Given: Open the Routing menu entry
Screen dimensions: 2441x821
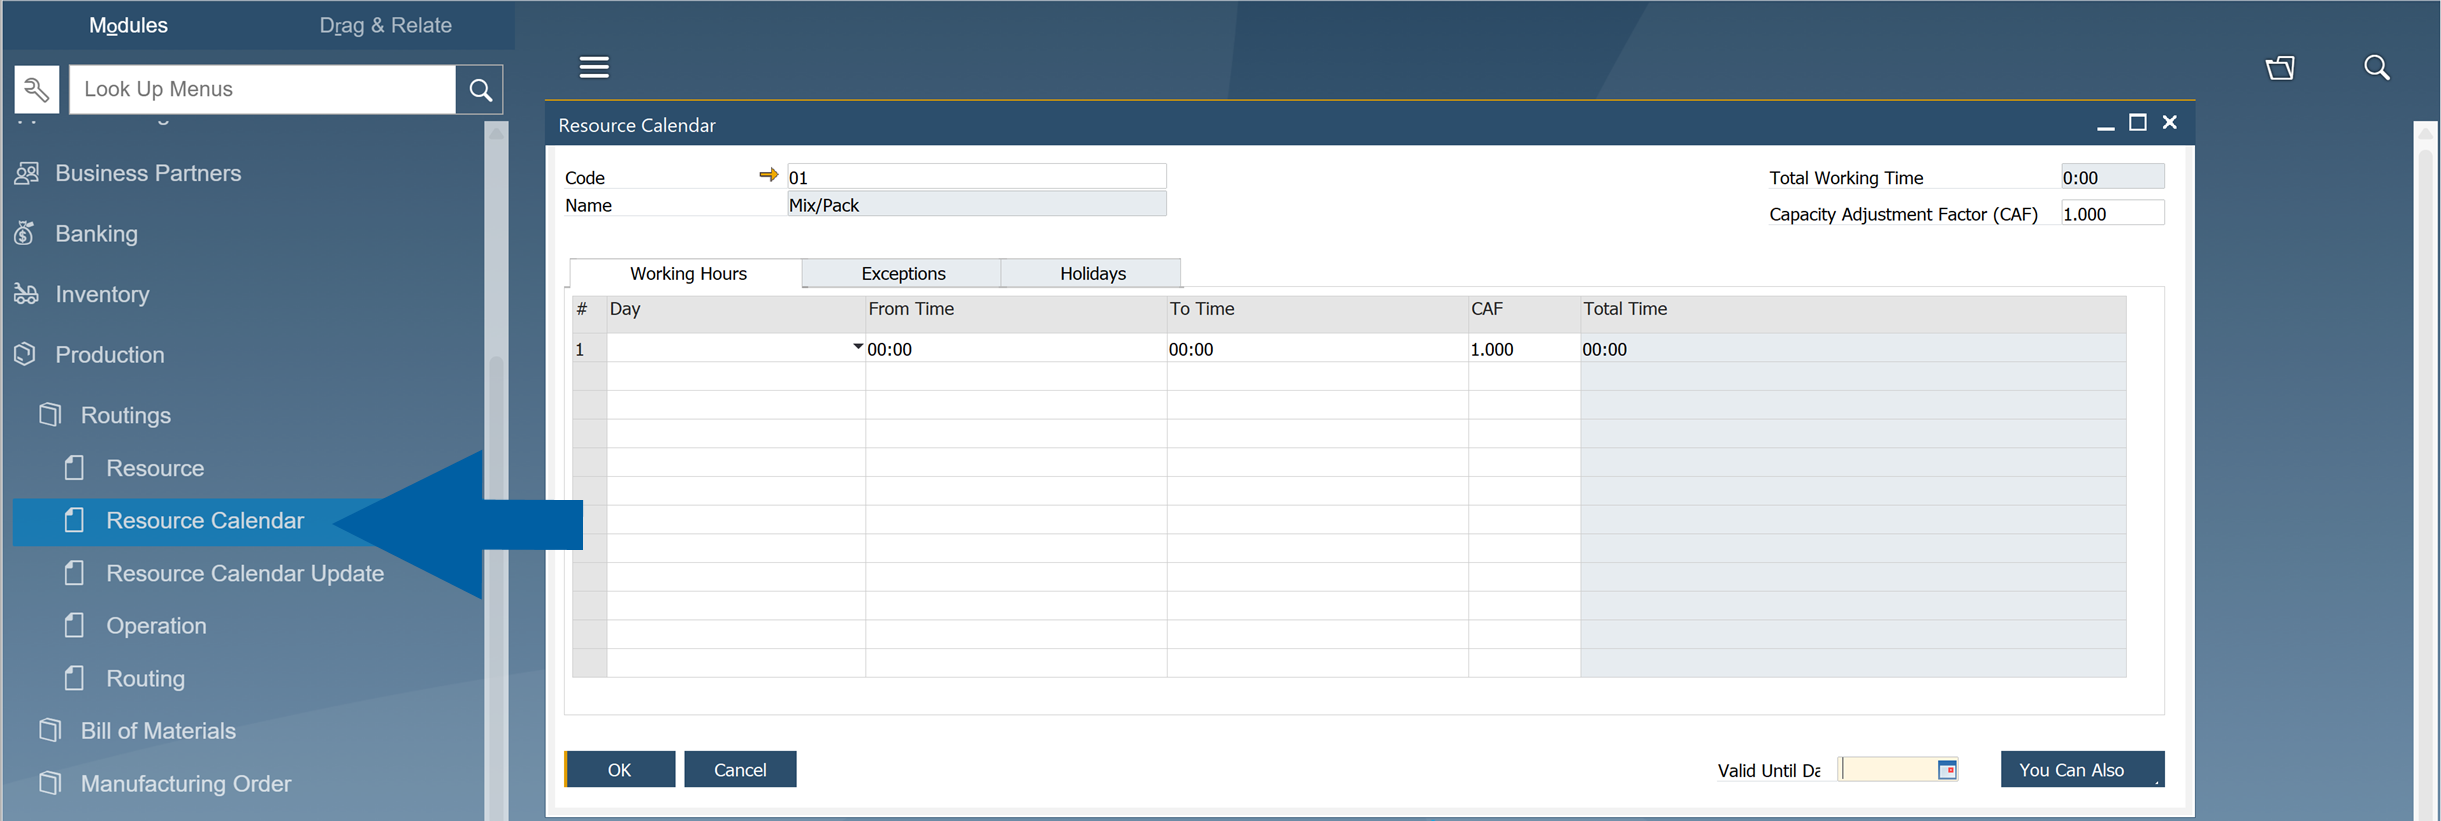Looking at the screenshot, I should click(x=145, y=678).
